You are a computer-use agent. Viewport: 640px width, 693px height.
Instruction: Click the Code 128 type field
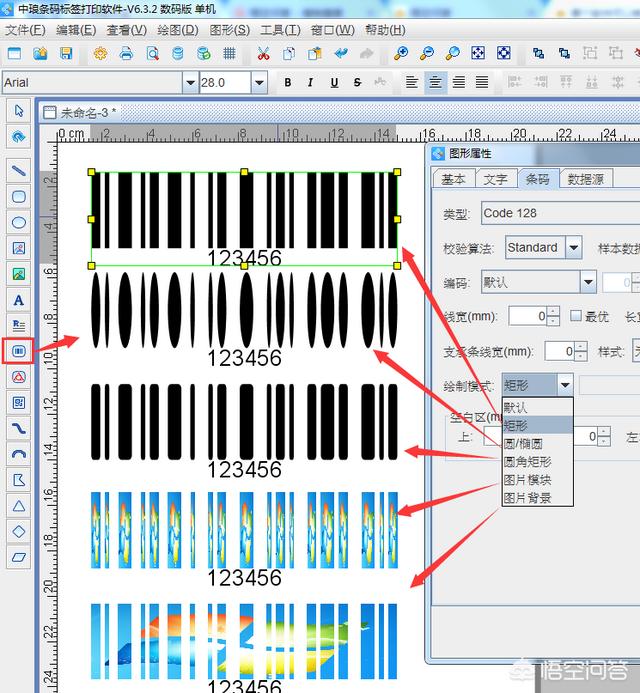[x=560, y=213]
